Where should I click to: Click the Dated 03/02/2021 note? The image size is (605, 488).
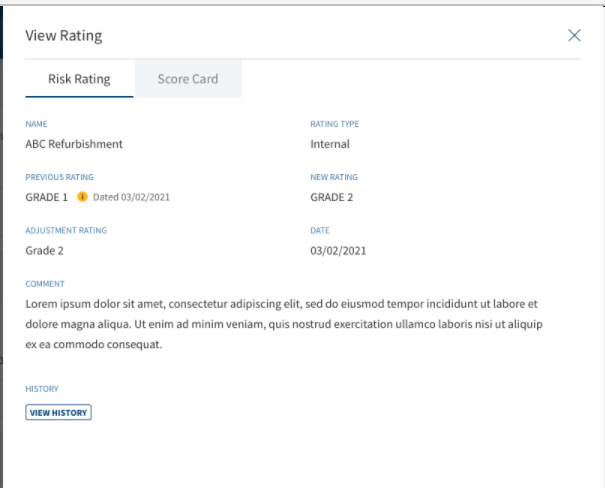coord(131,197)
